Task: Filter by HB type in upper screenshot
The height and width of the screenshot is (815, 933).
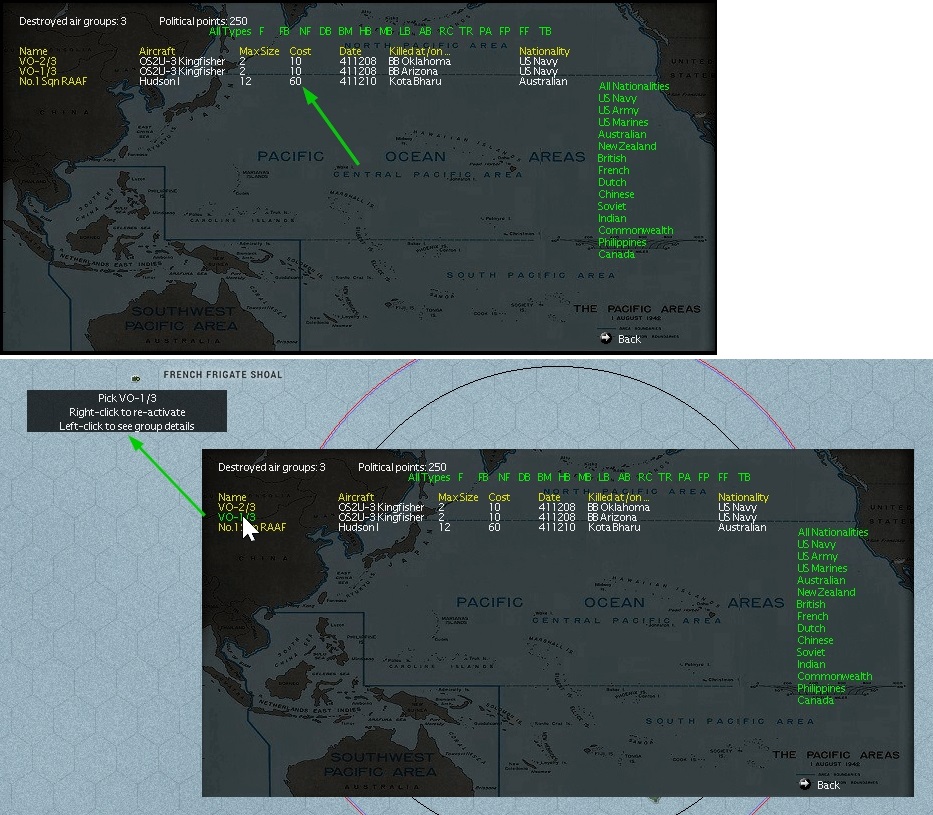Action: point(365,31)
